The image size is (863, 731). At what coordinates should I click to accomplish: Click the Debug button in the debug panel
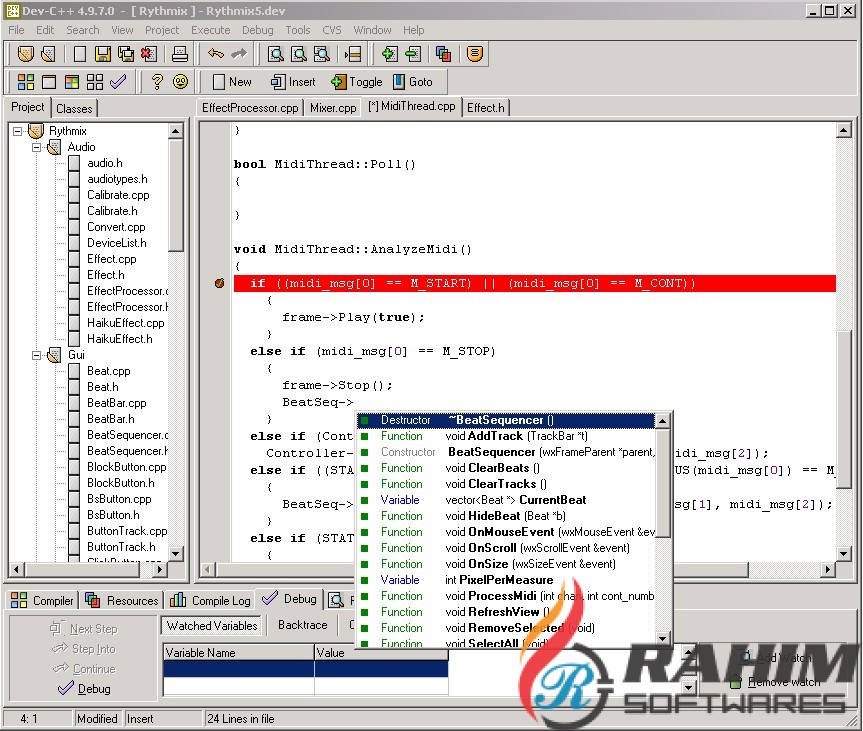point(84,689)
